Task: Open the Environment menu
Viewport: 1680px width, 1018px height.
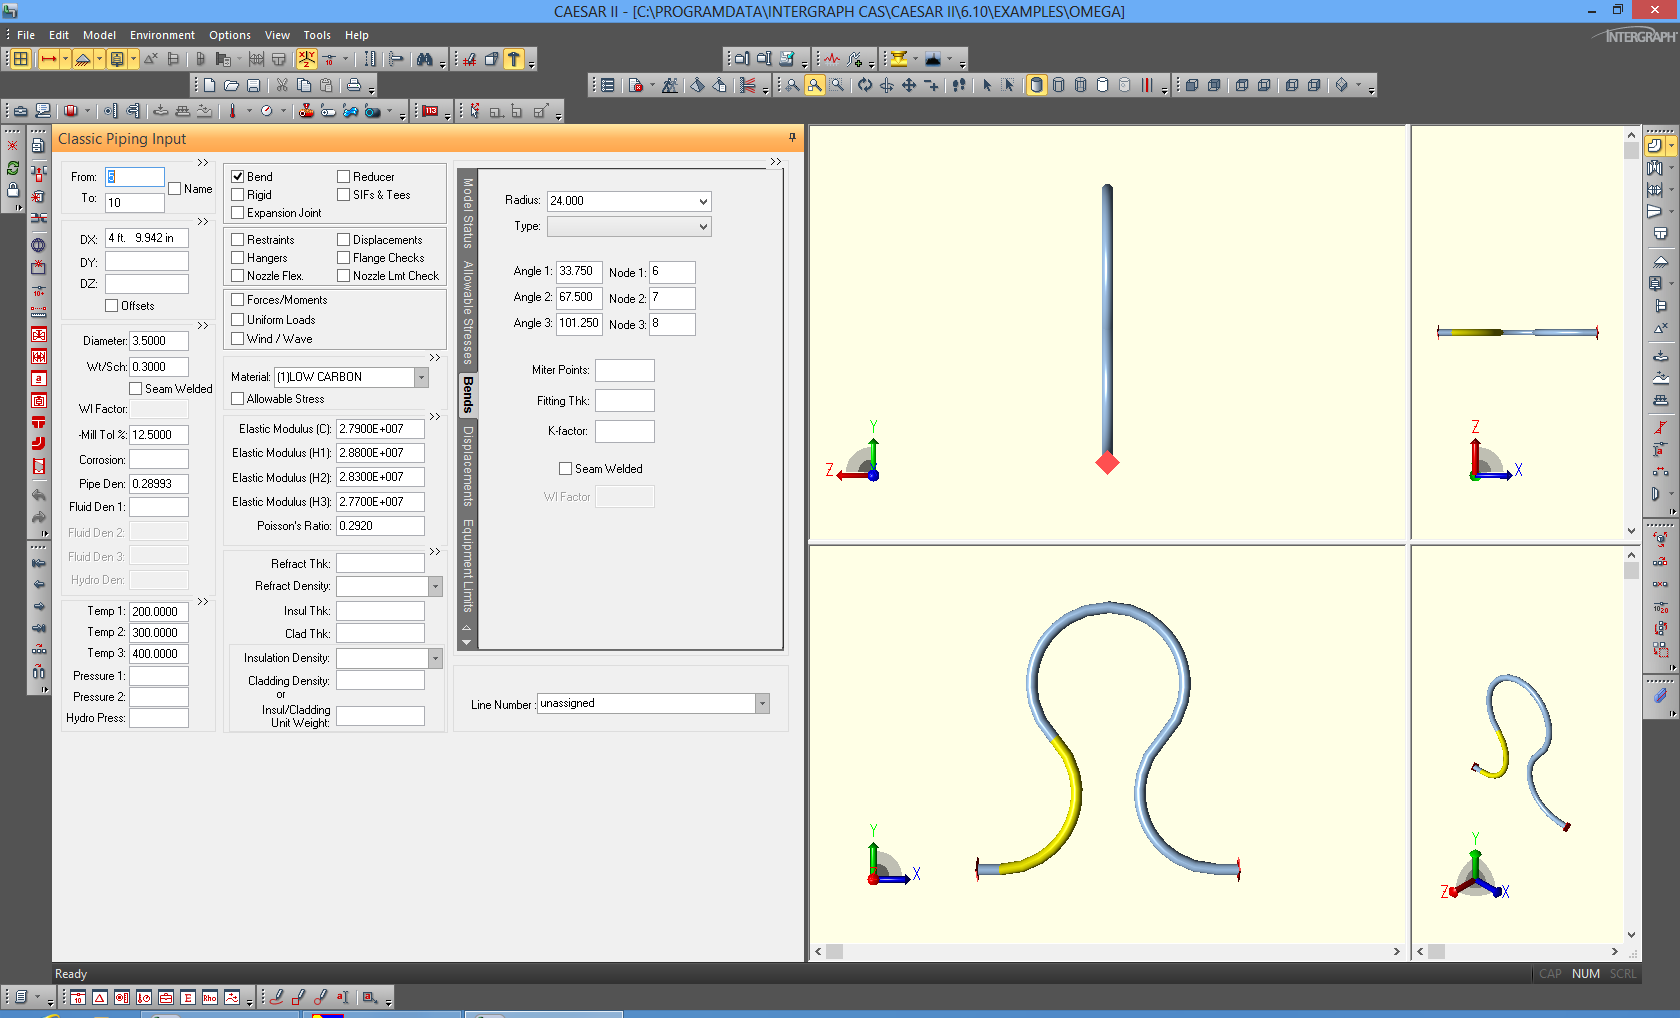Action: [x=162, y=35]
